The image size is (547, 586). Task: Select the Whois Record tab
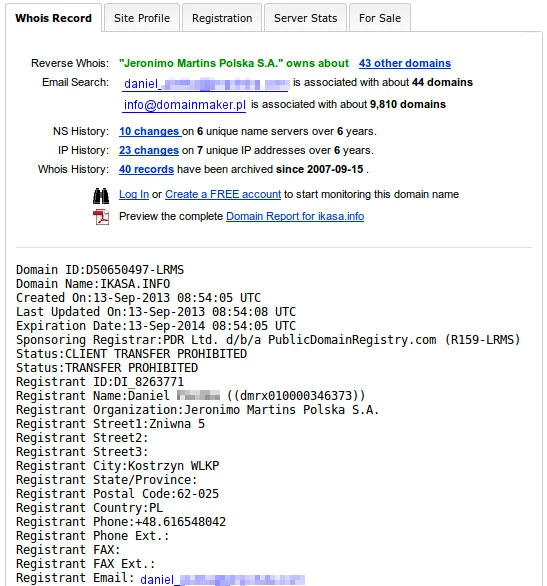(53, 18)
